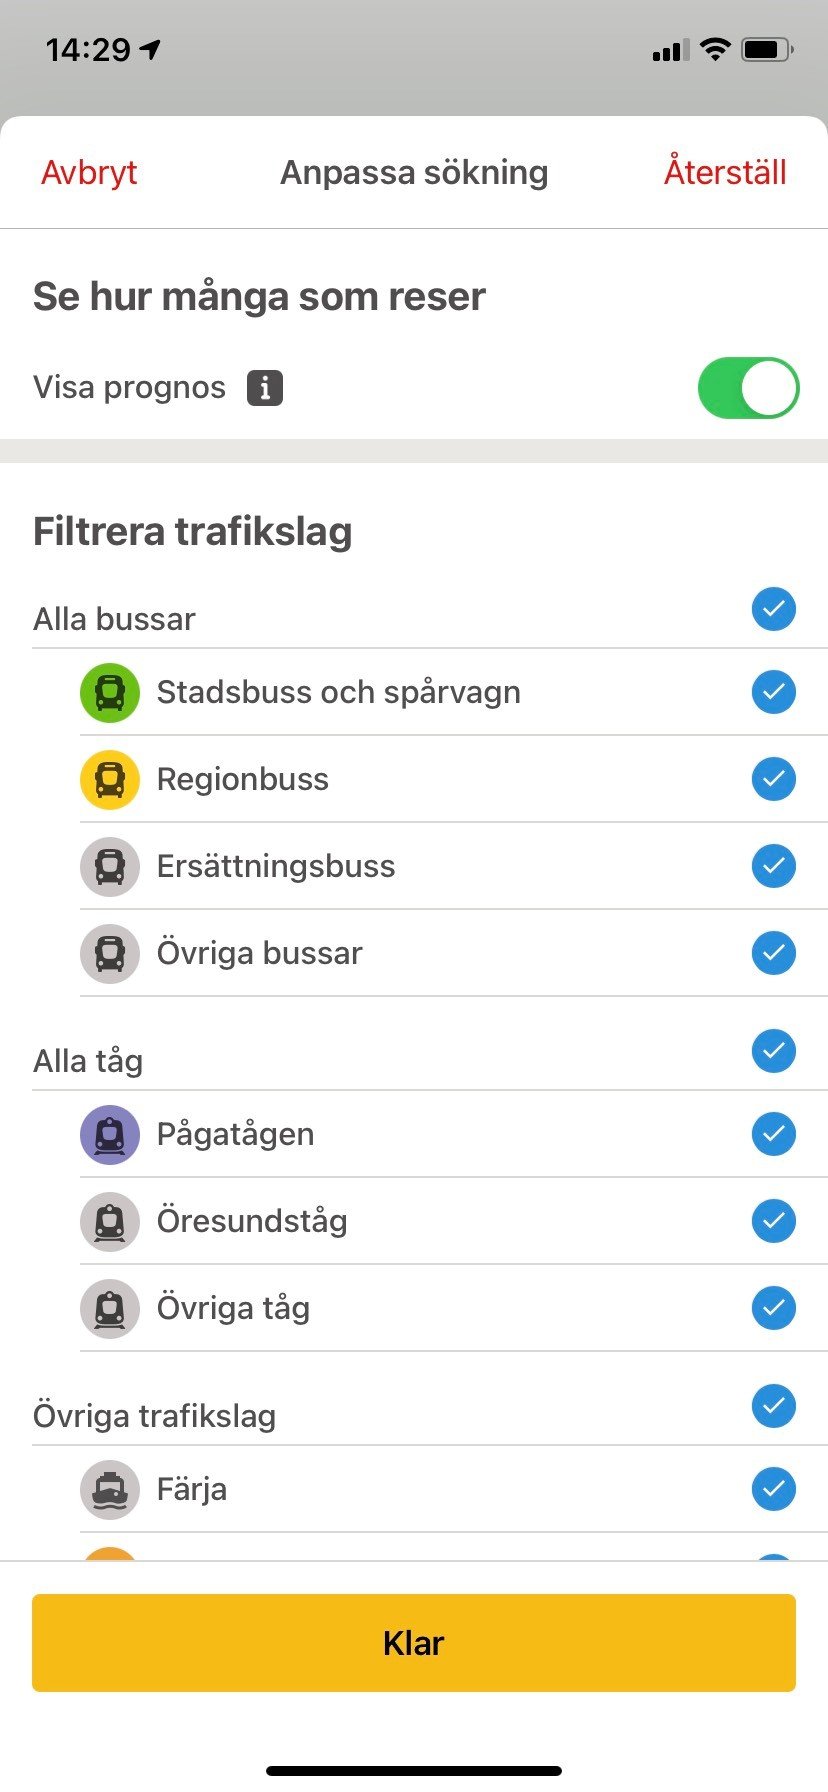Tap the Övriga tåg train icon
The height and width of the screenshot is (1792, 828).
(110, 1308)
